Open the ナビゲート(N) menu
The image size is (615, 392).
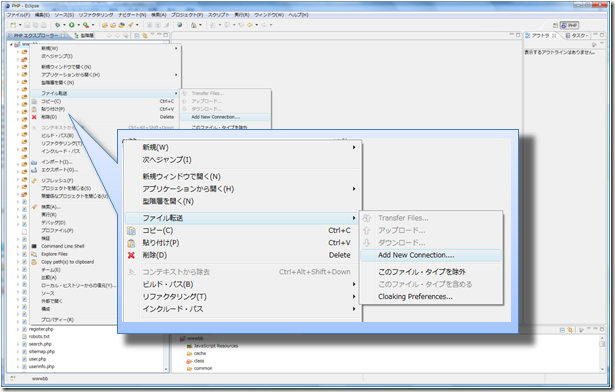tap(132, 15)
